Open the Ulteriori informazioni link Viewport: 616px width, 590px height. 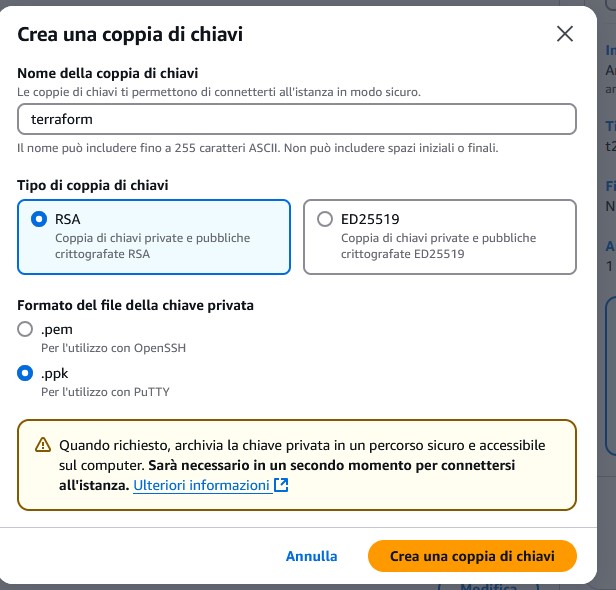click(x=201, y=486)
